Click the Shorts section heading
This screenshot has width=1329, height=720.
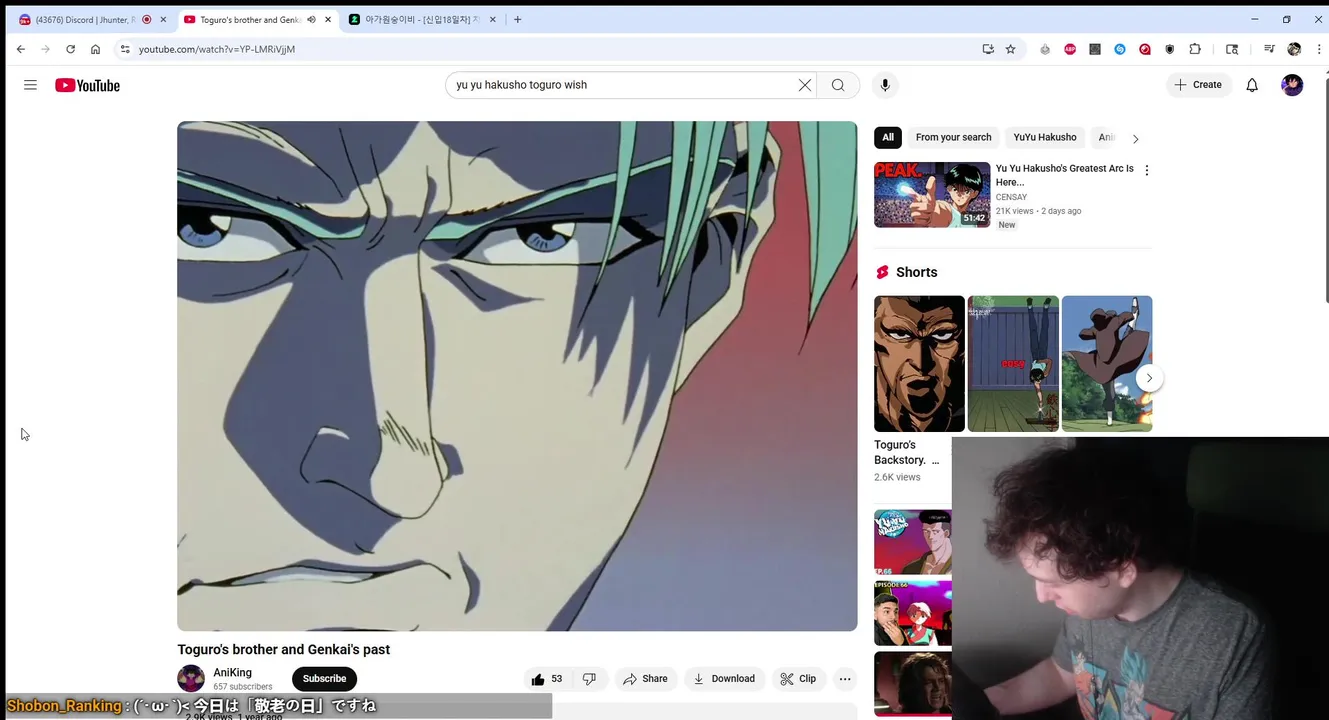tap(916, 272)
